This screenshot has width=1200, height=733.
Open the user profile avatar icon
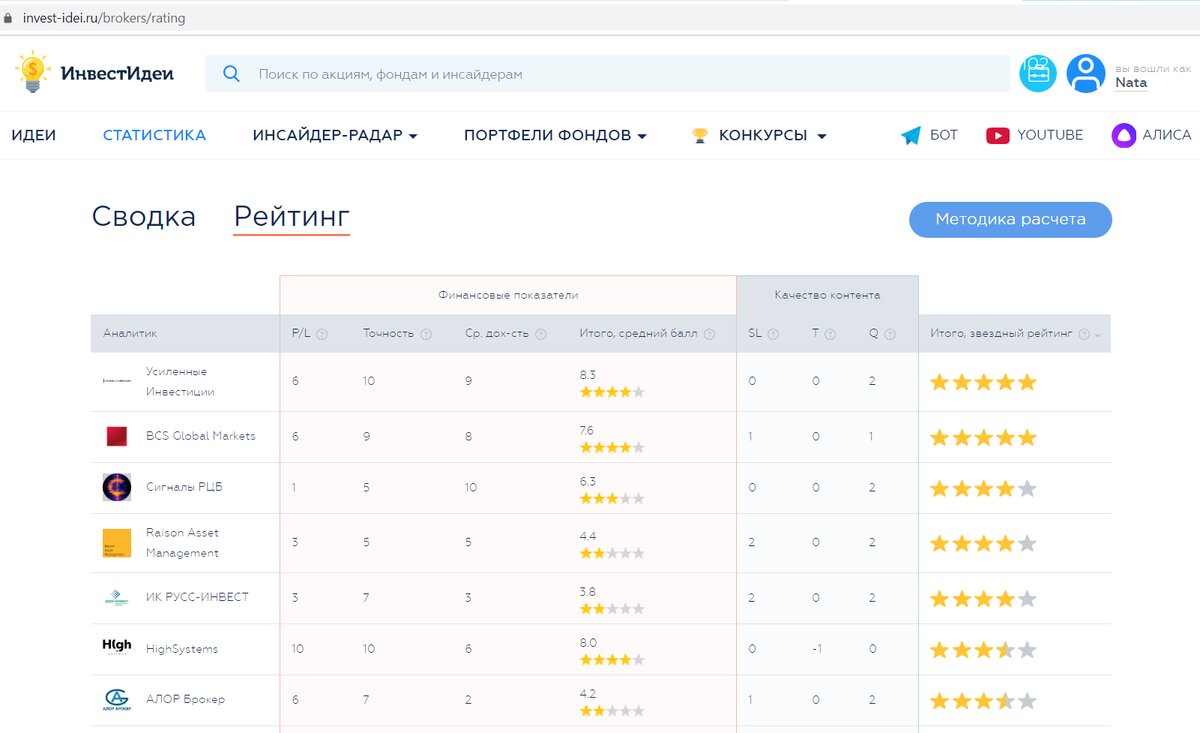(x=1085, y=74)
